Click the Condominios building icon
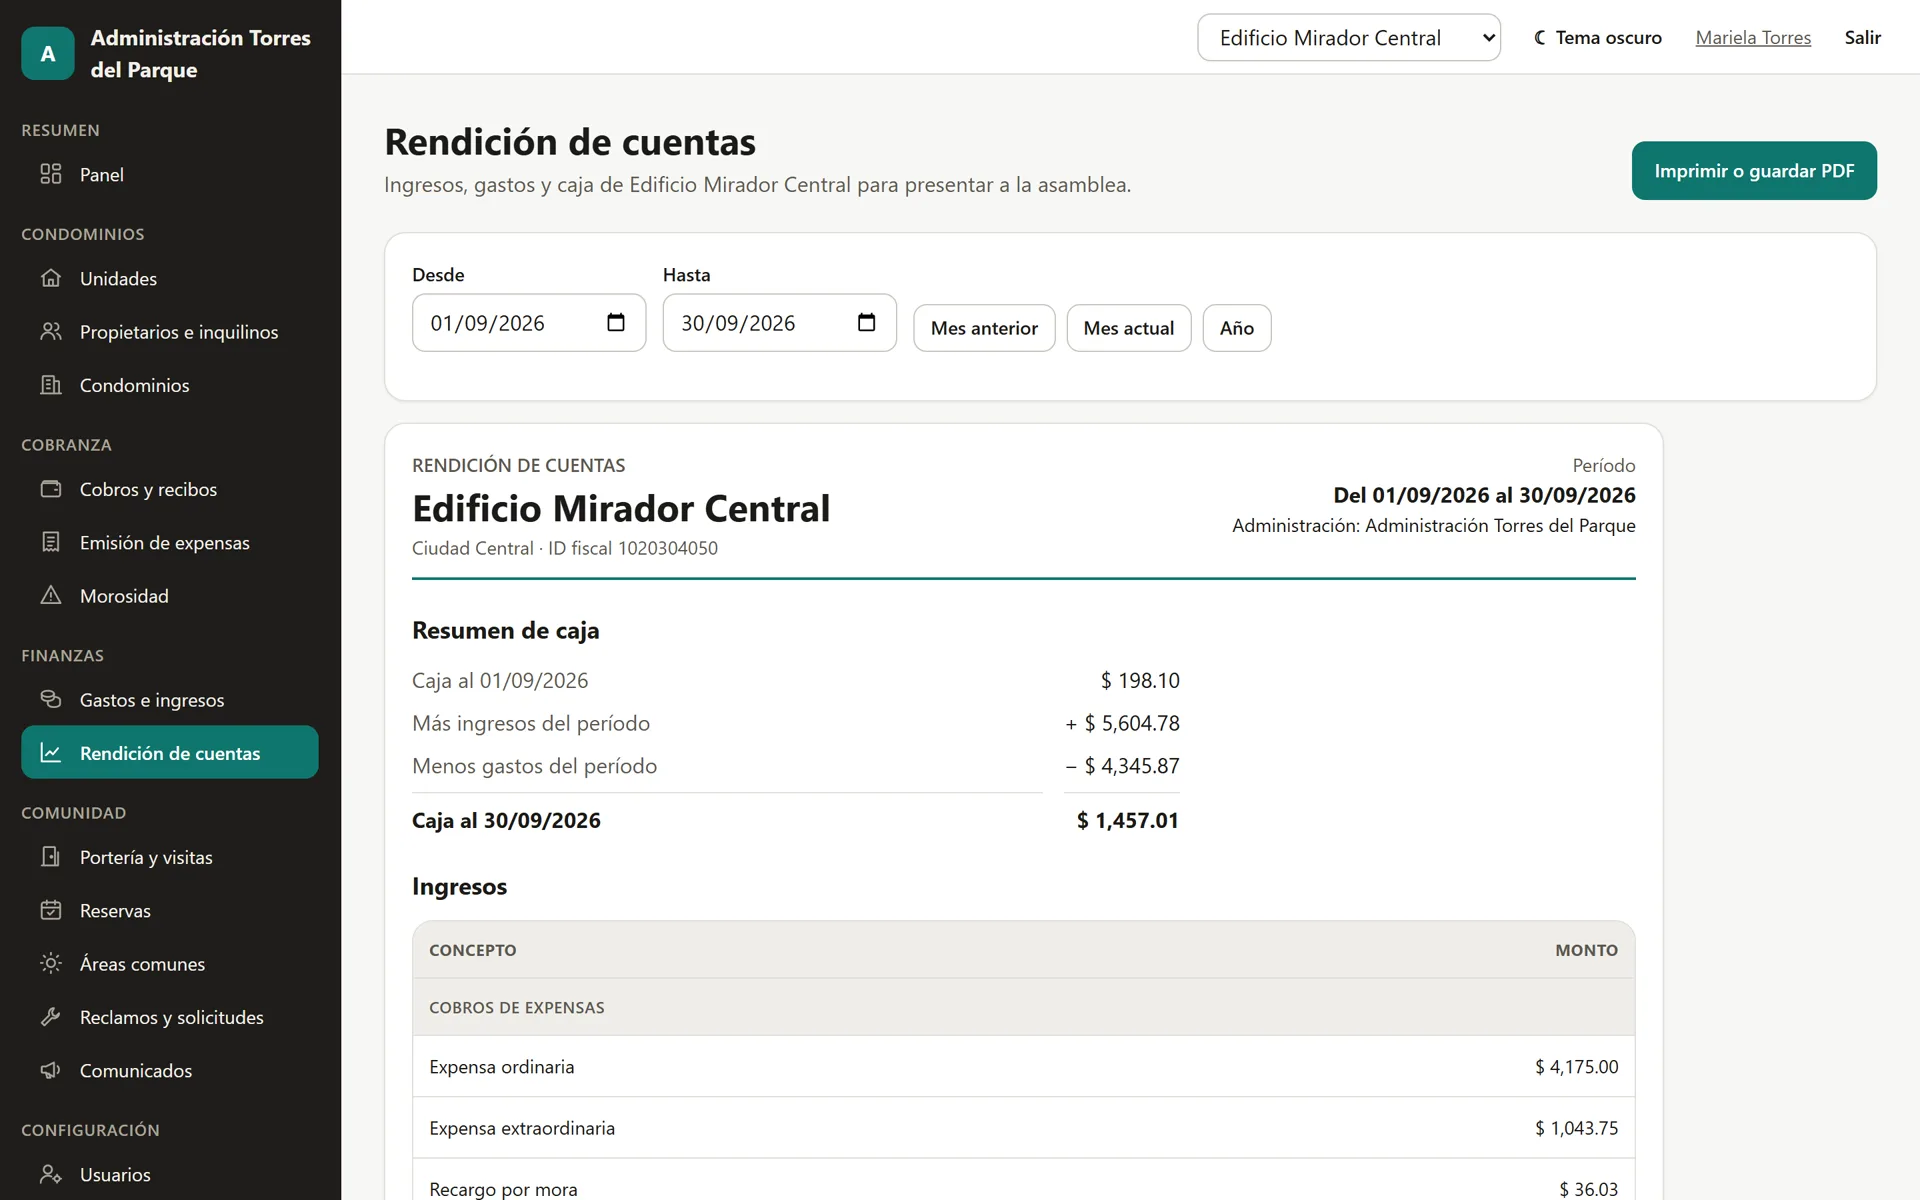 [51, 385]
